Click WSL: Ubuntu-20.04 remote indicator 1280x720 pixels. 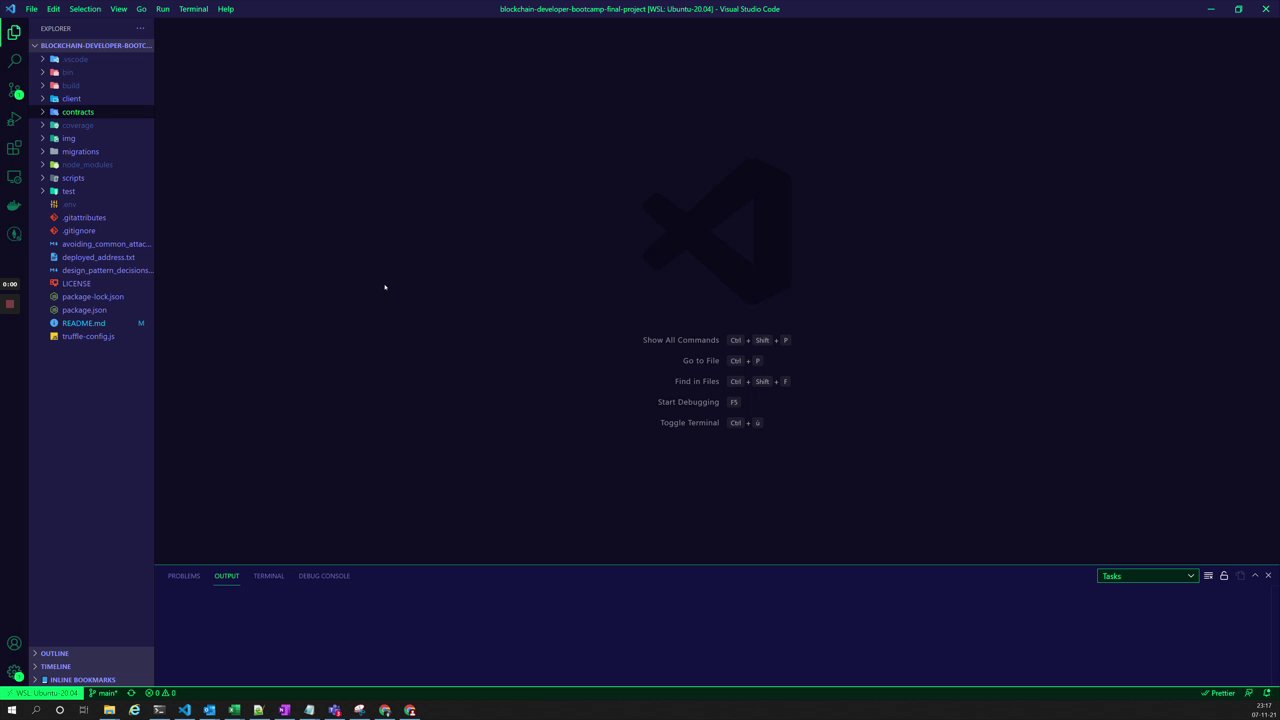(x=42, y=693)
